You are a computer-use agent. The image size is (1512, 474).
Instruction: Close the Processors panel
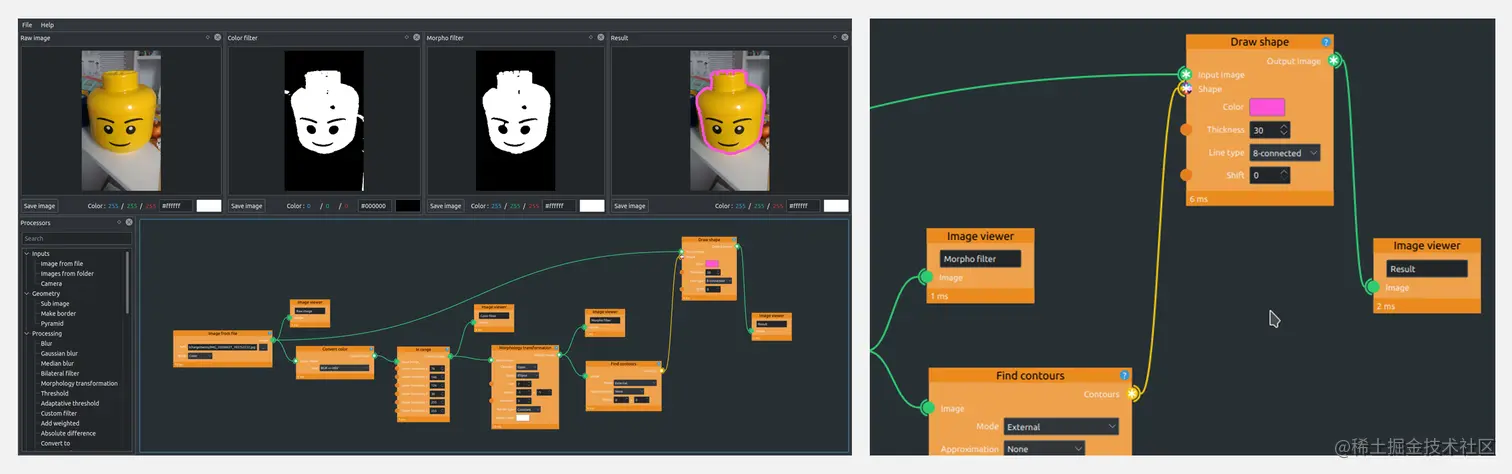point(130,223)
